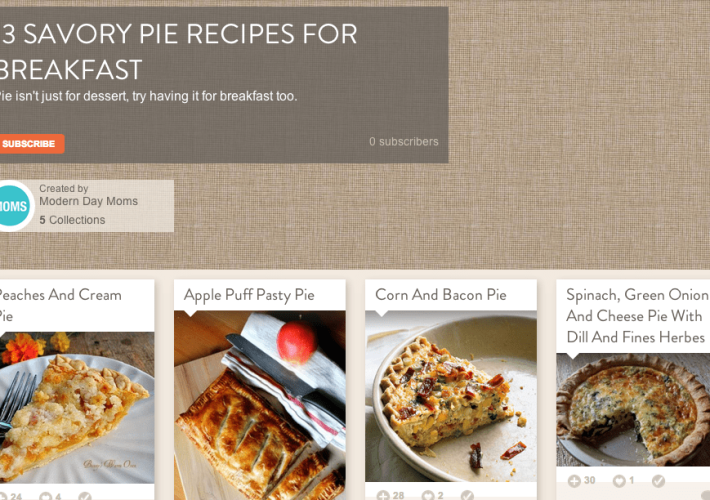
Task: Open the Modern Day Moms creator link
Action: [88, 201]
